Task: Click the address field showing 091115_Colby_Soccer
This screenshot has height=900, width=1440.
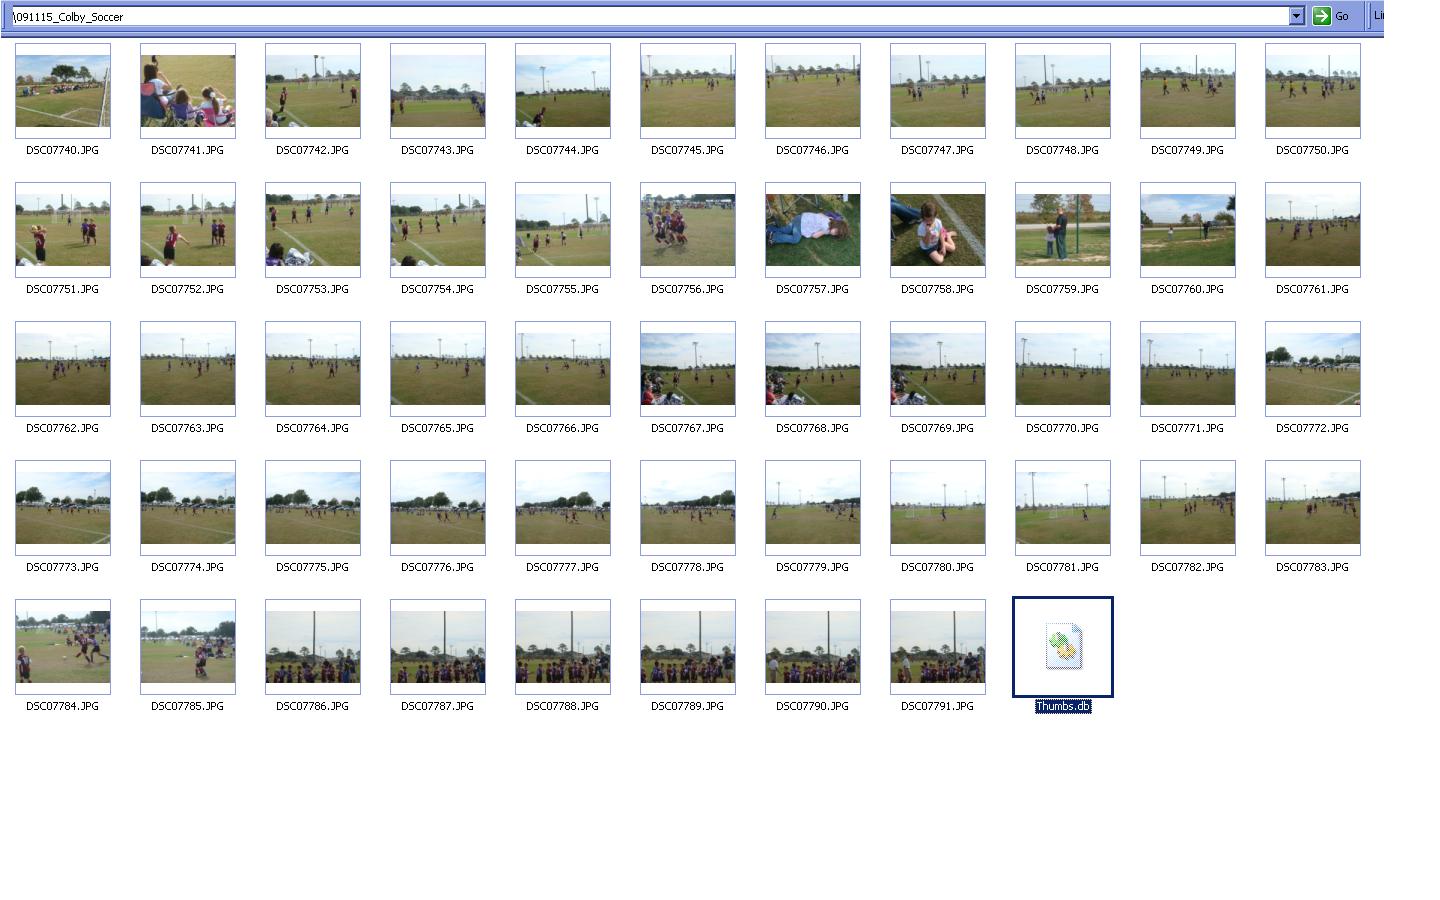Action: tap(650, 16)
